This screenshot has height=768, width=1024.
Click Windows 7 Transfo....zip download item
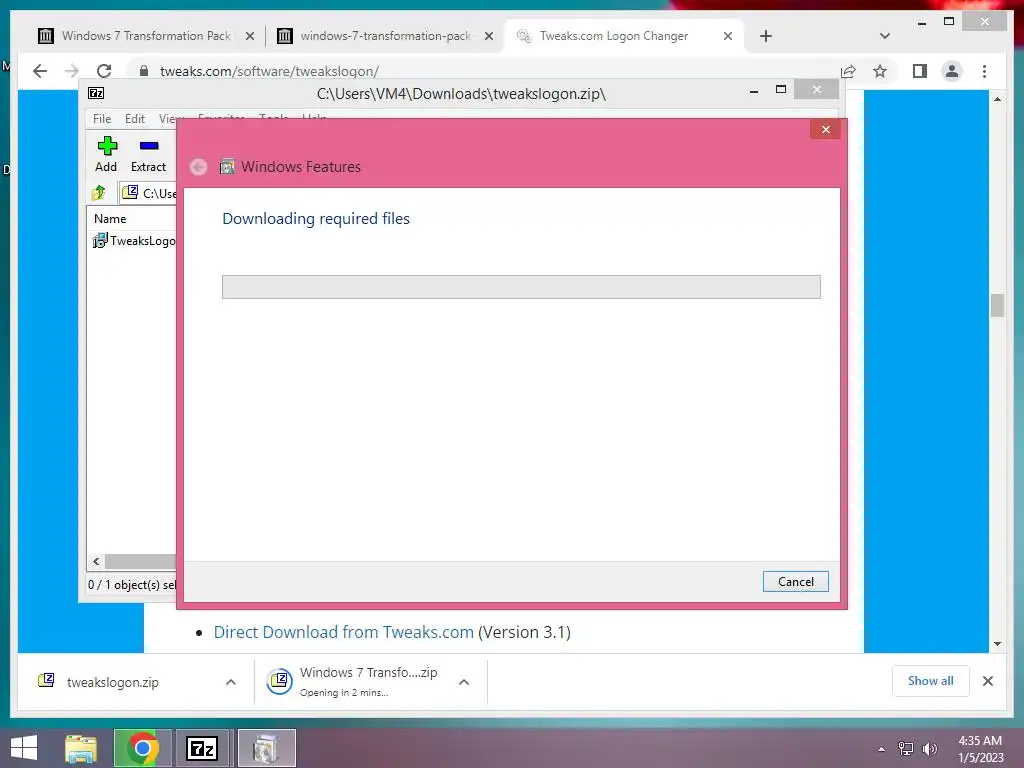point(353,682)
